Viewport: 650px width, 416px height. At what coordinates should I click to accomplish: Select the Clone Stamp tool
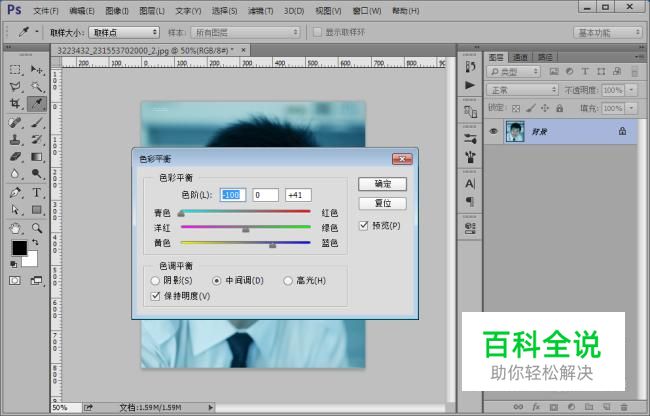15,140
